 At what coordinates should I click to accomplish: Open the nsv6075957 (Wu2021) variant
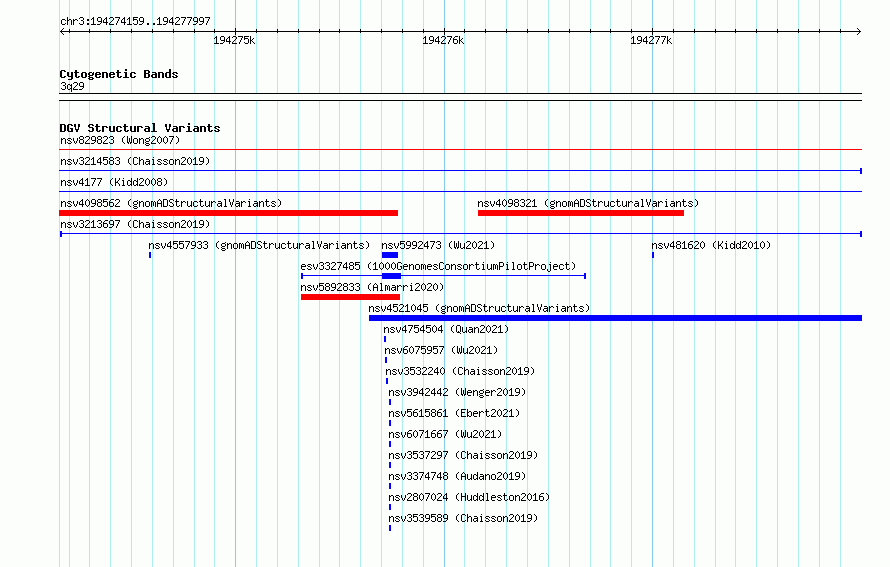pos(441,350)
